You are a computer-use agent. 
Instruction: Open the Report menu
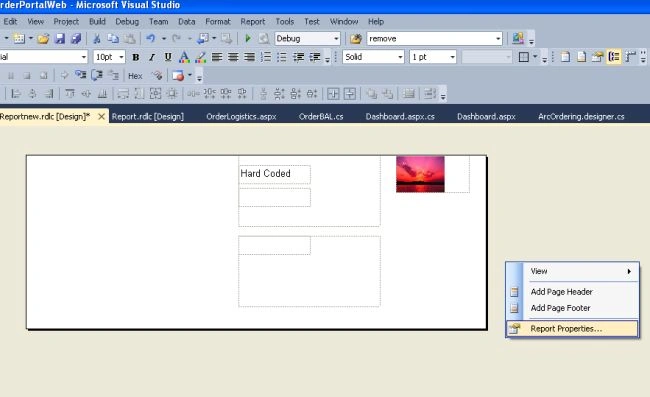pos(252,22)
